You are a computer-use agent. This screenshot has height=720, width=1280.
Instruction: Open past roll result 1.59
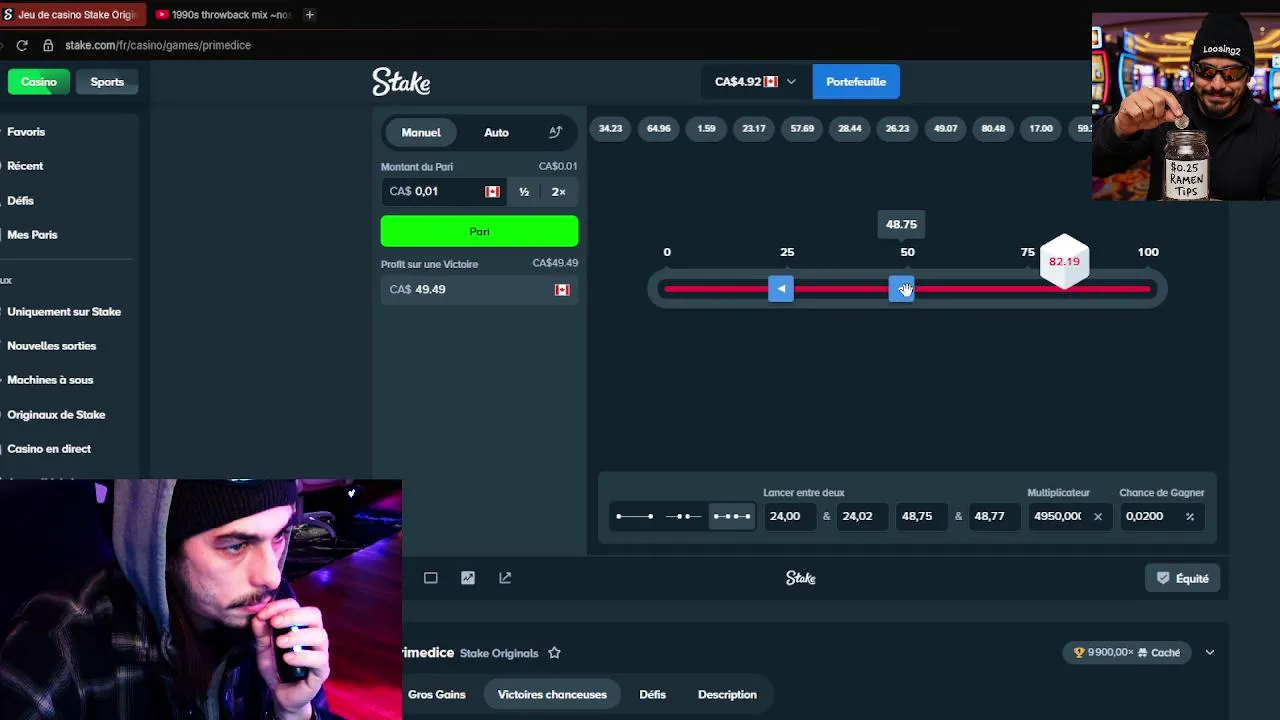[706, 128]
